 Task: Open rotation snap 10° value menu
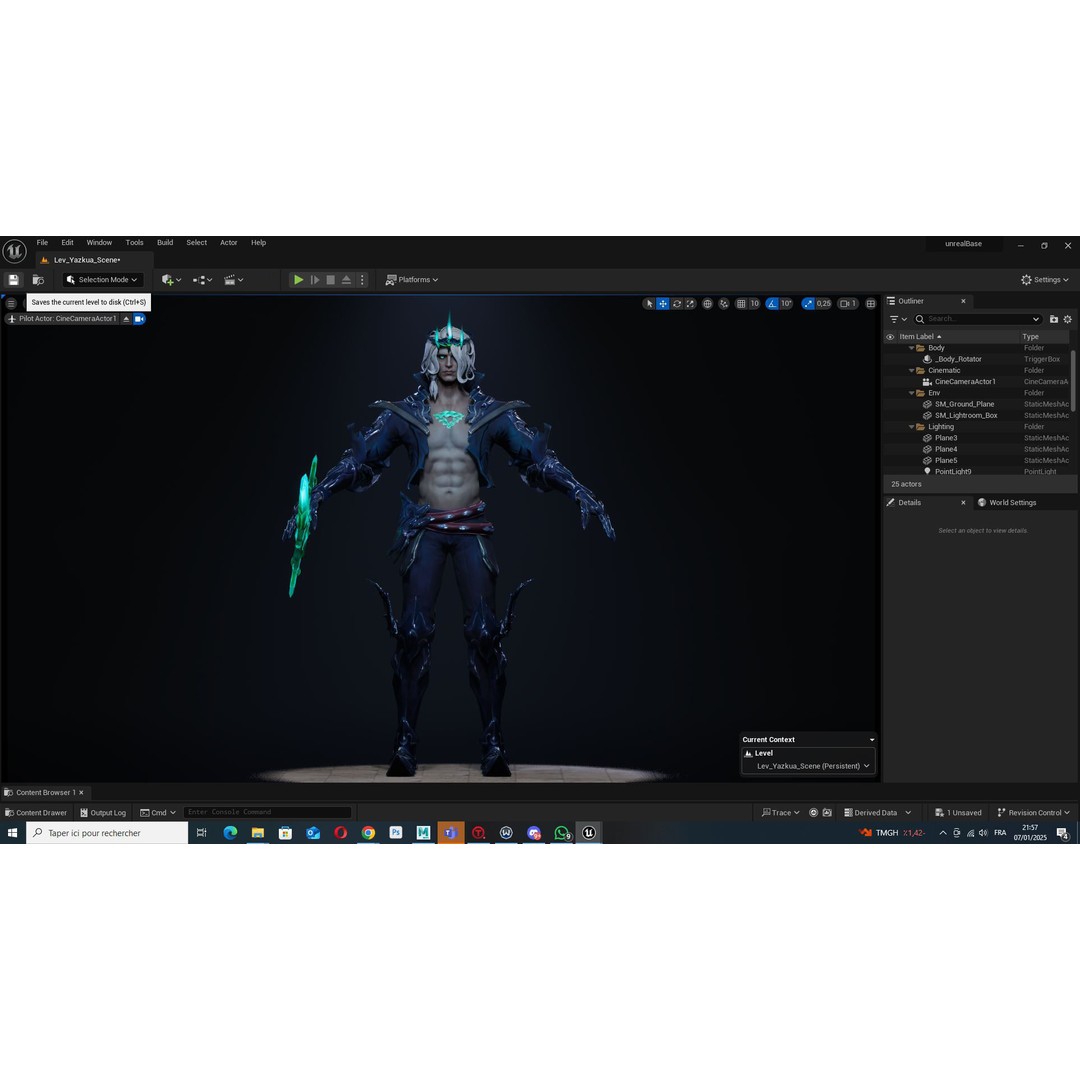tap(787, 304)
